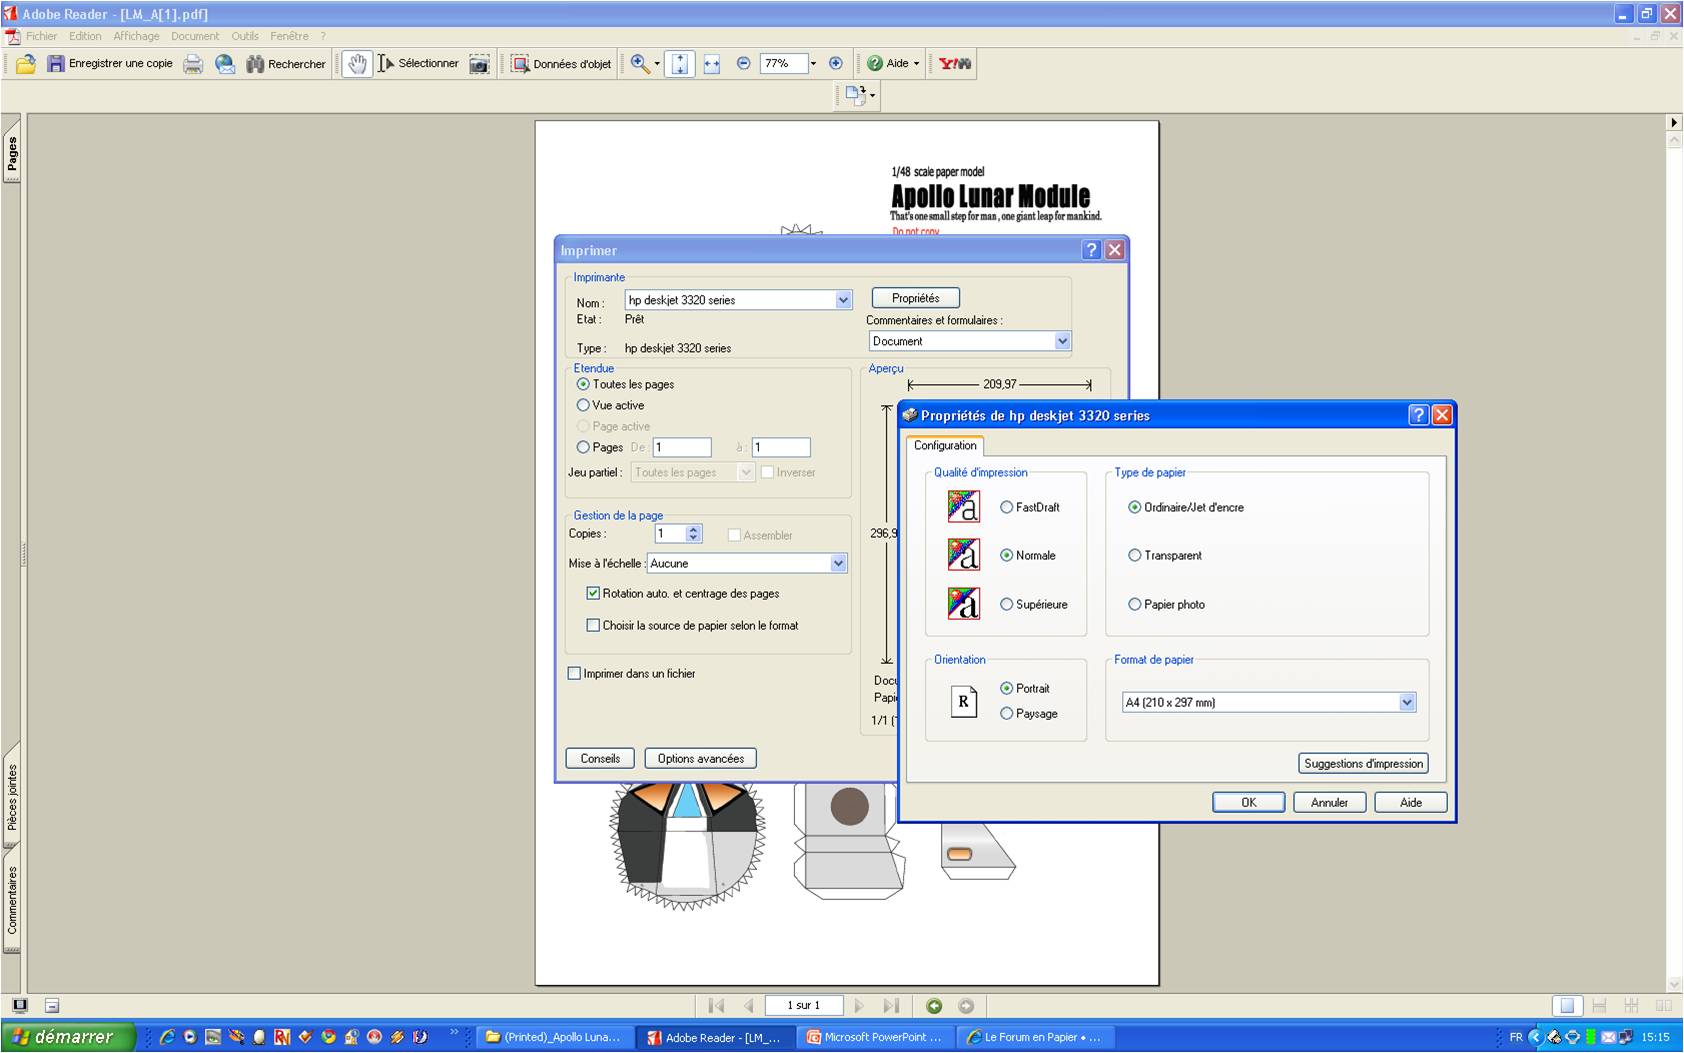This screenshot has width=1684, height=1053.
Task: Click the fit page height icon
Action: point(680,64)
